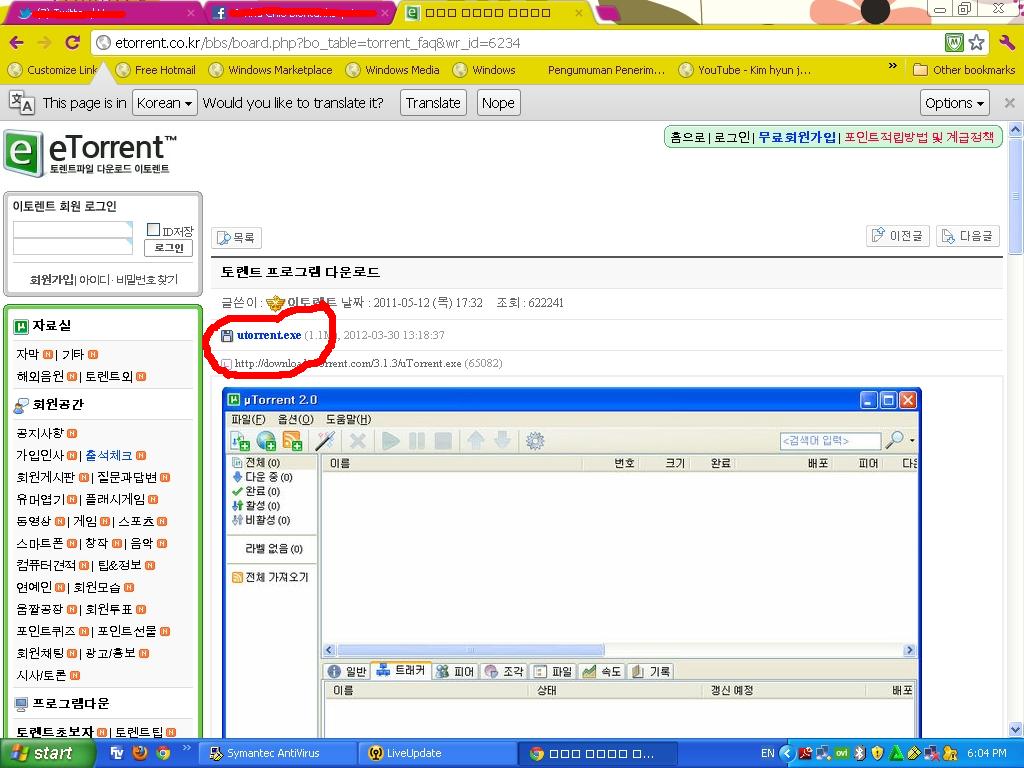Click the 목록 list button
The image size is (1024, 768).
[236, 238]
